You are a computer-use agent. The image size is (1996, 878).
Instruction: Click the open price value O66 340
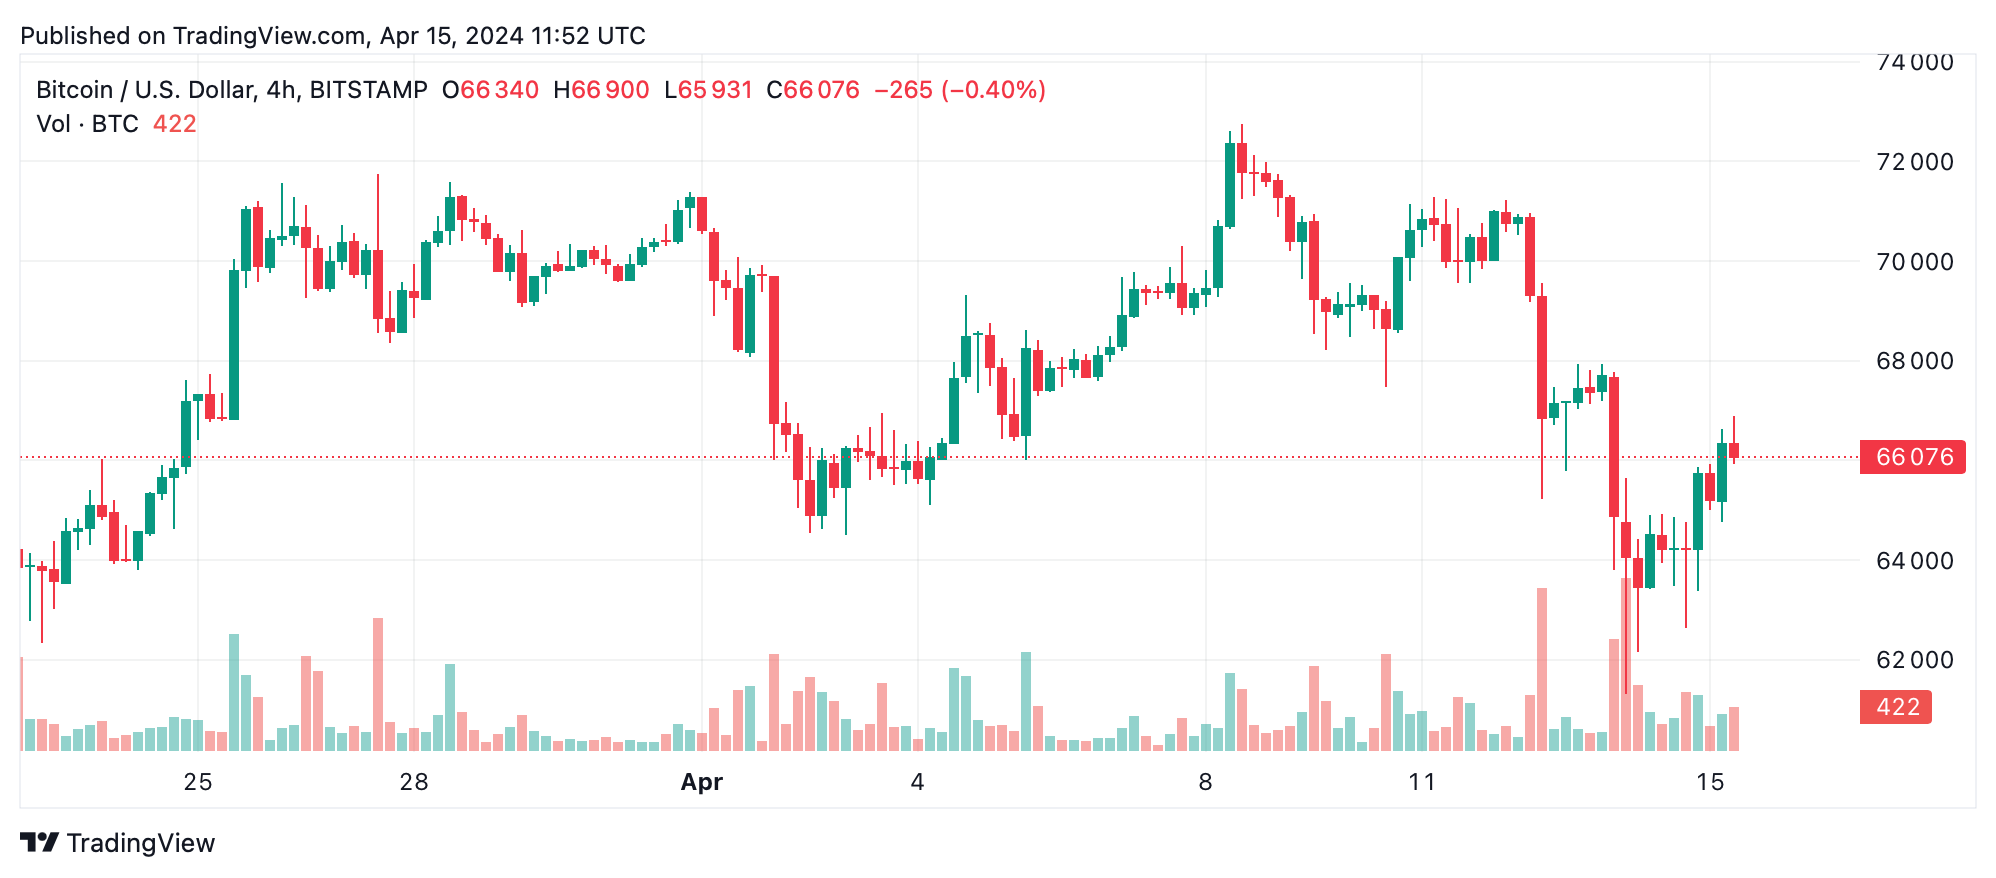coord(490,90)
